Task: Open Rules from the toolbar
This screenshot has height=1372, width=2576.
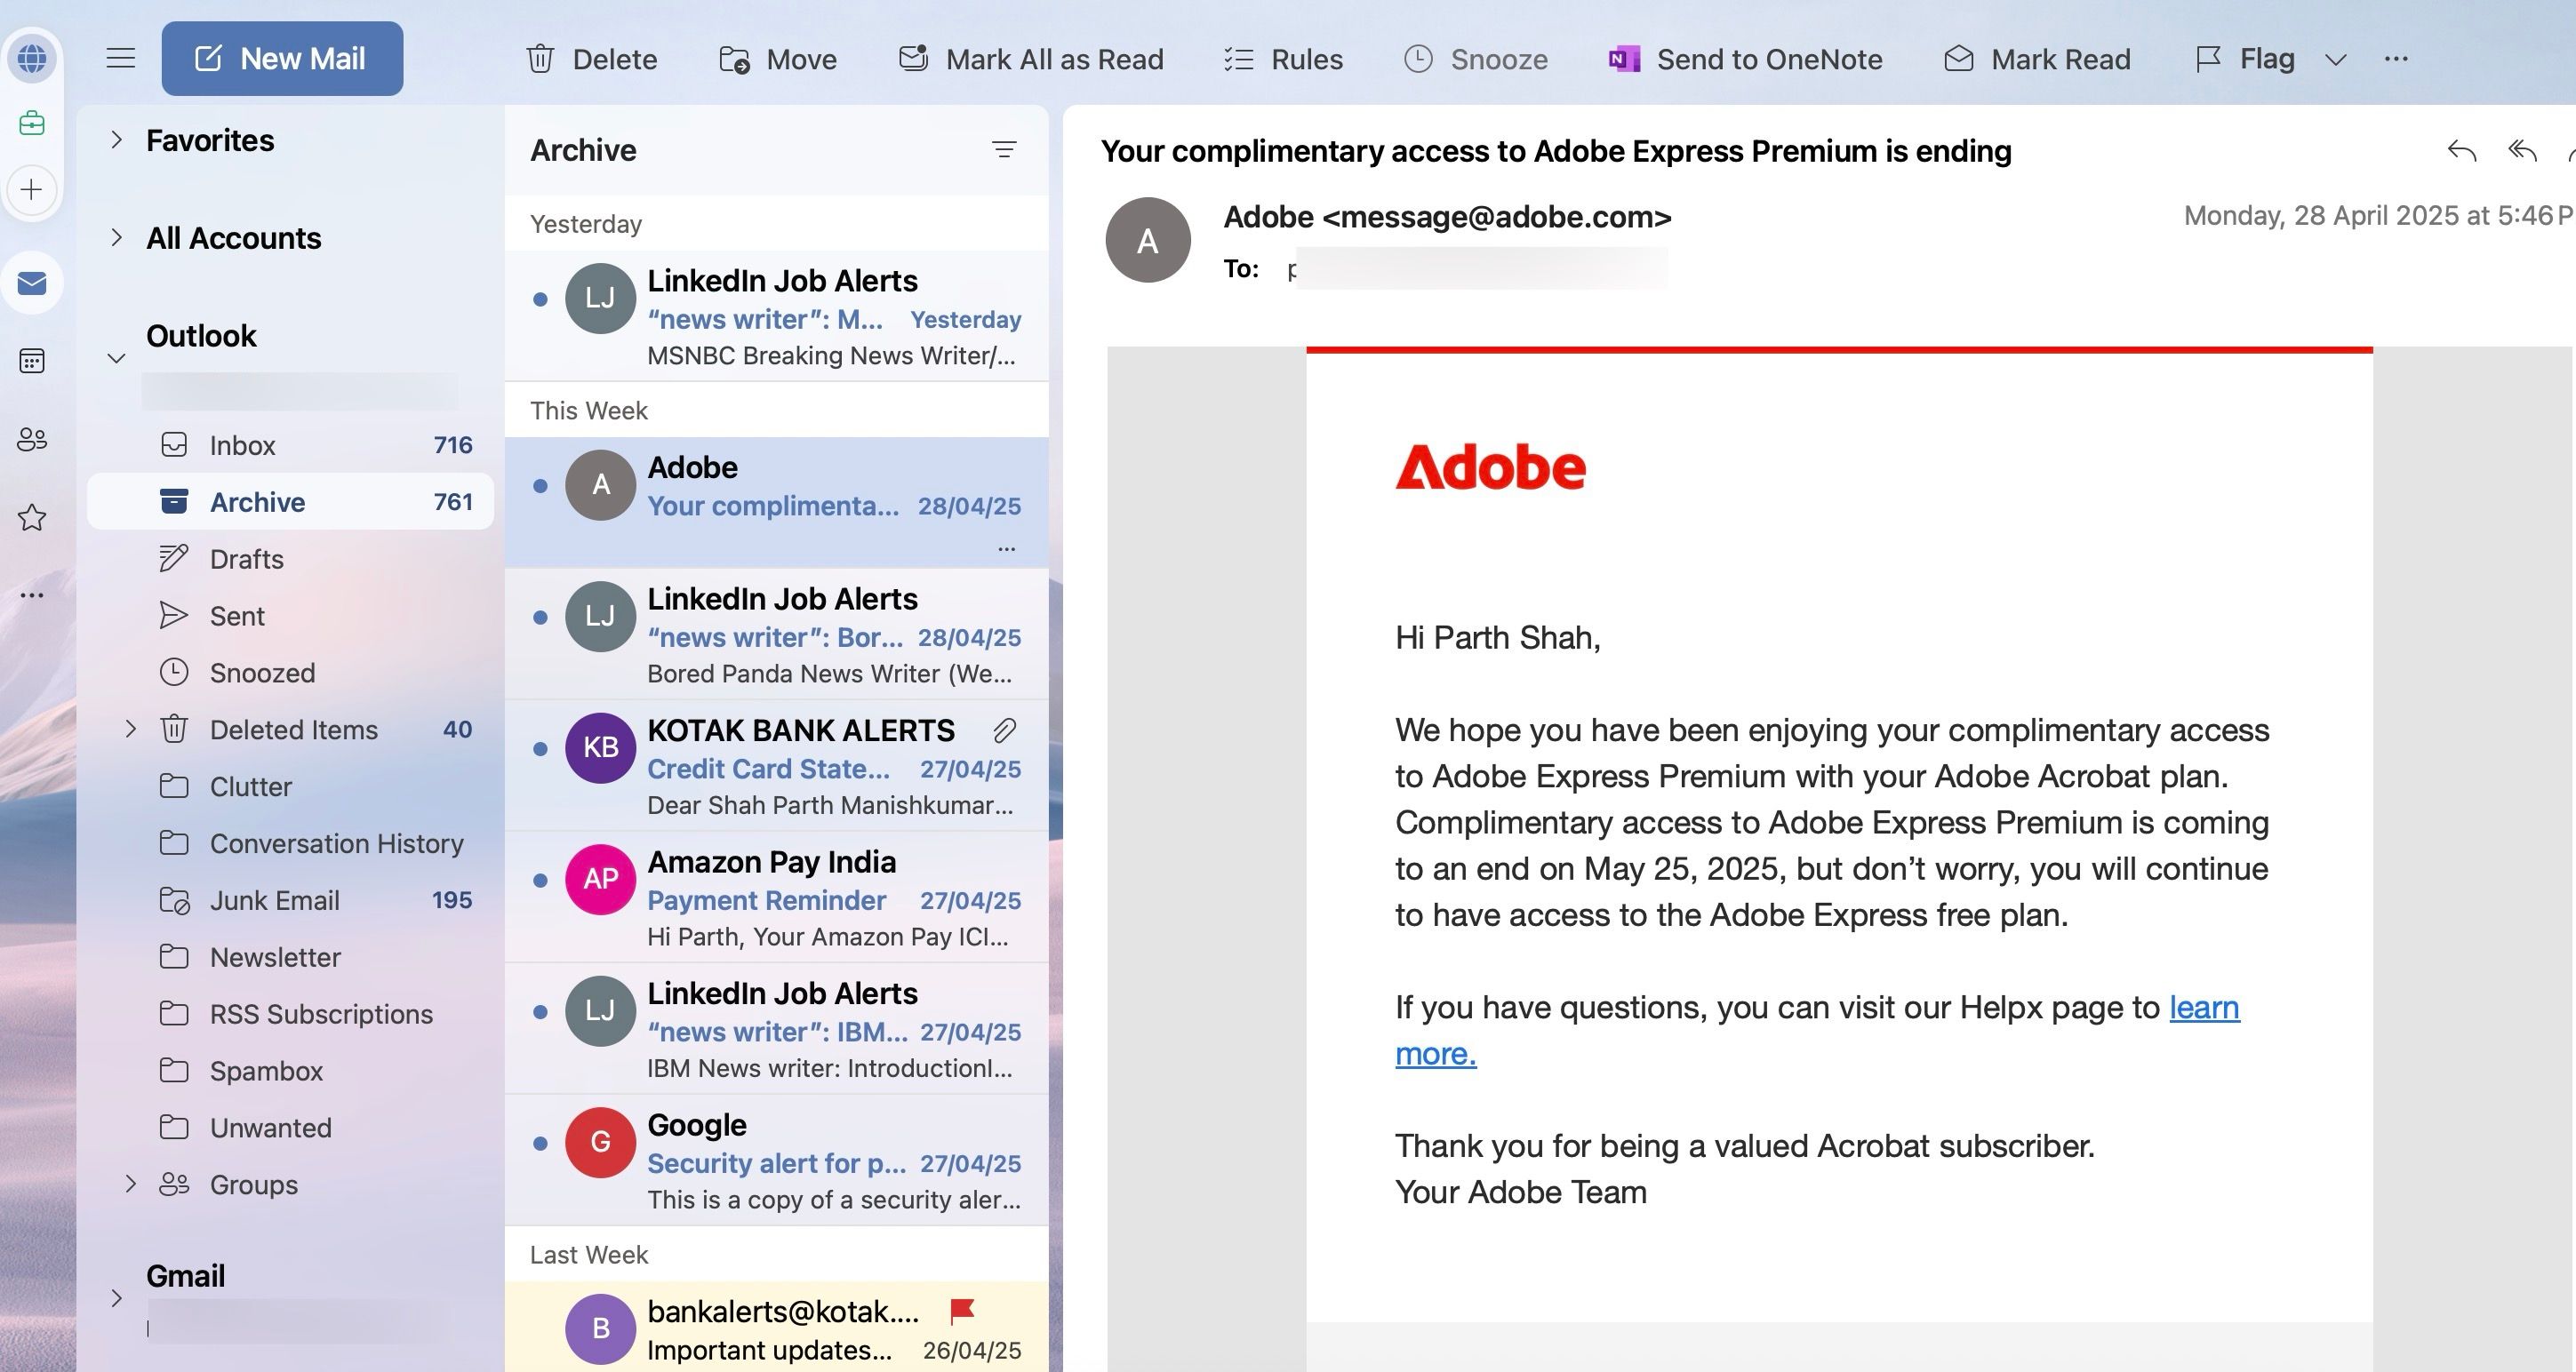Action: (x=1283, y=59)
